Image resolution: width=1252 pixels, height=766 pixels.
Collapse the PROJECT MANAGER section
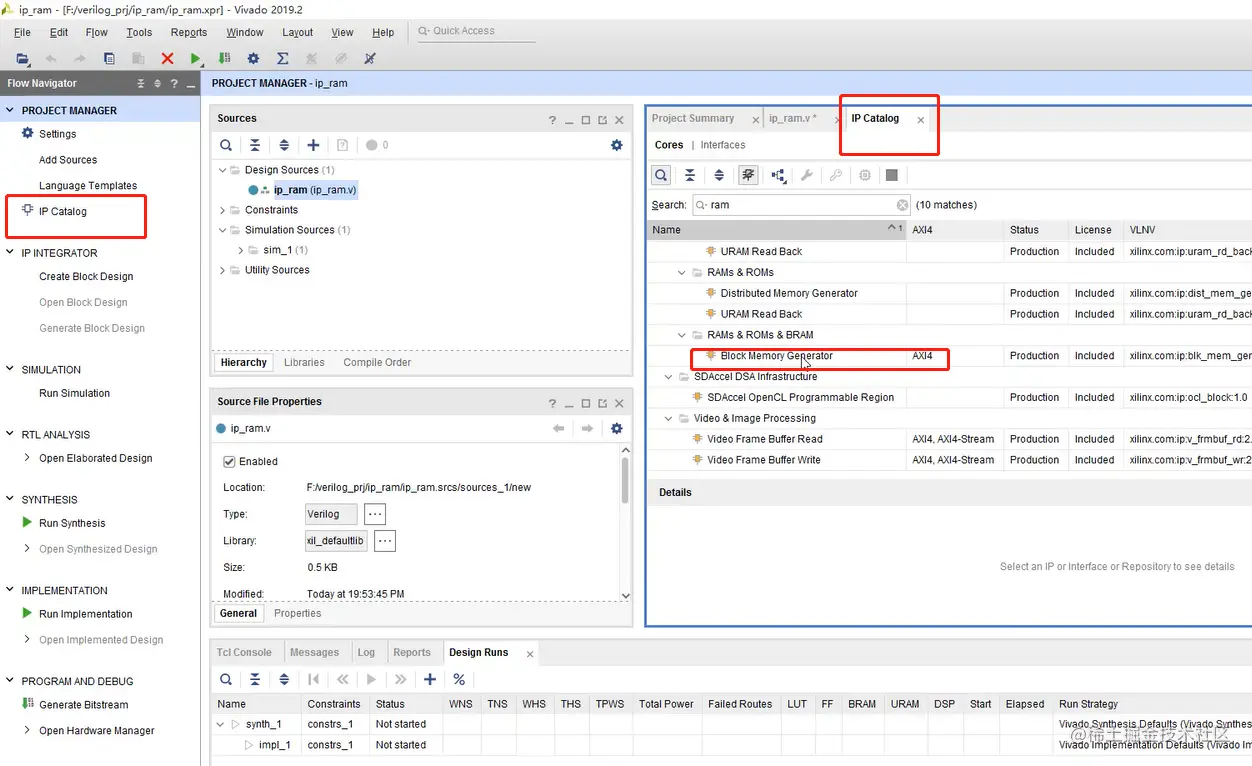pos(11,111)
